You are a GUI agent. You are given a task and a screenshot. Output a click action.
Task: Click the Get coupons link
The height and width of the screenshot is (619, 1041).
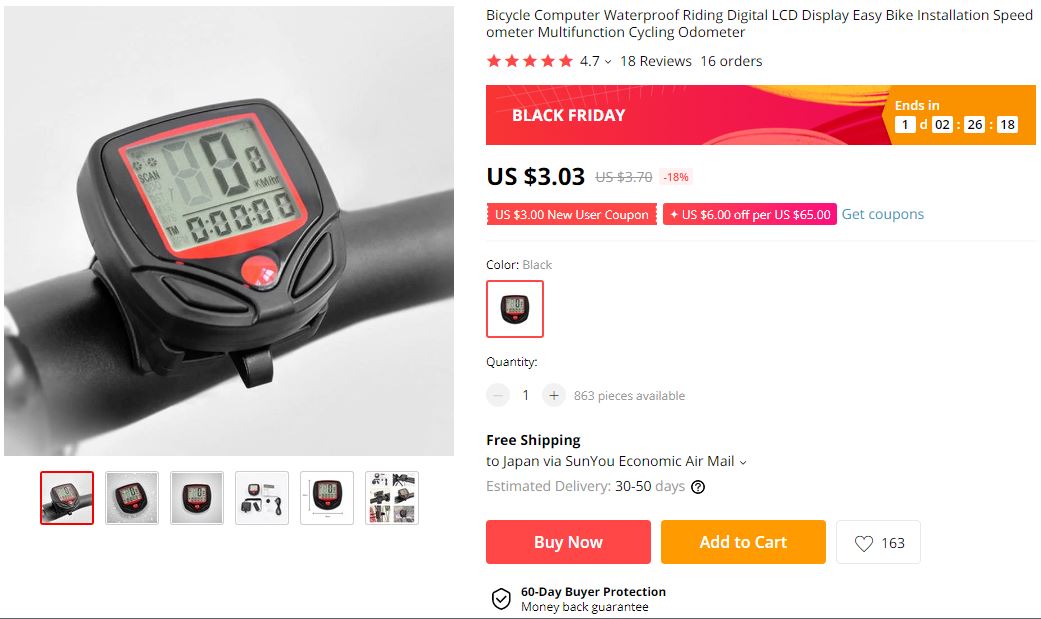[x=882, y=214]
